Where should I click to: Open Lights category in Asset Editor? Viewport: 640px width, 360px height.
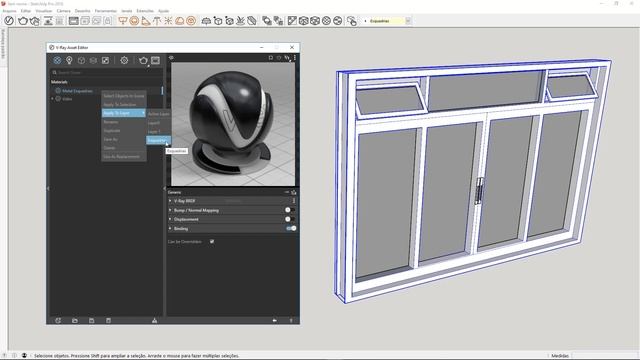69,60
